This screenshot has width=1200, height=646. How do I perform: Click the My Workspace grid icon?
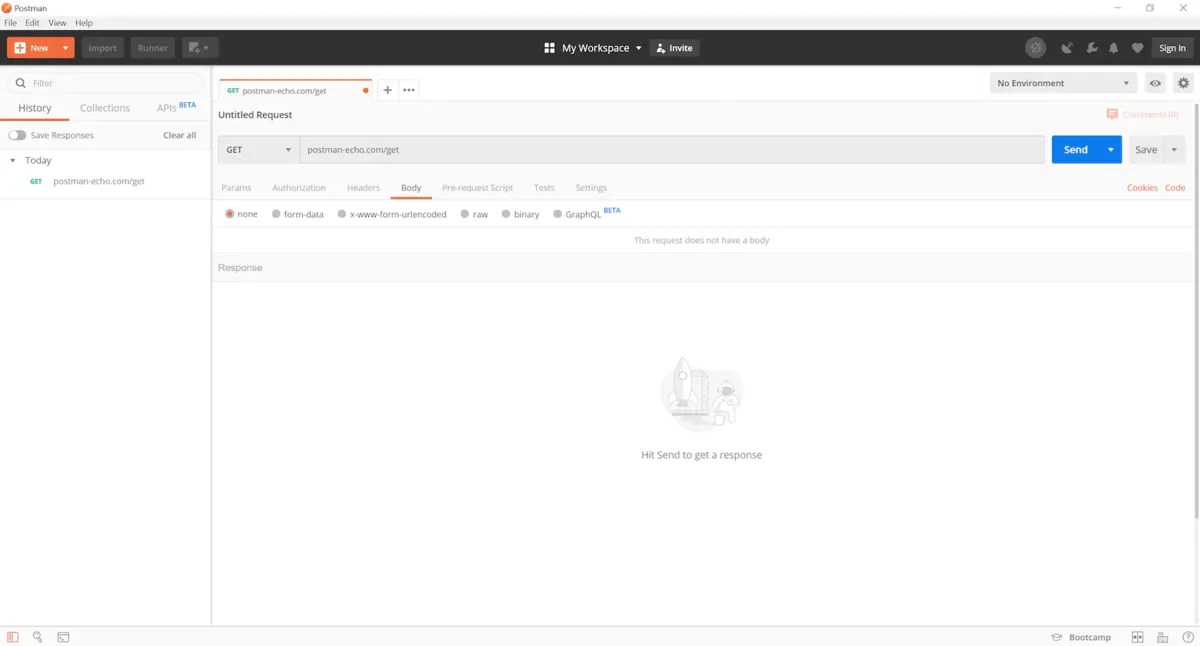549,48
